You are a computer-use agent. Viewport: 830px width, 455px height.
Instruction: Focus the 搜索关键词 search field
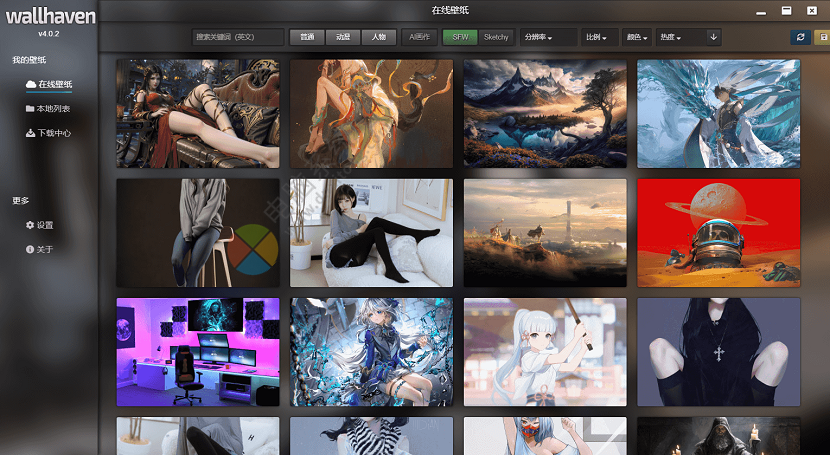tap(238, 37)
